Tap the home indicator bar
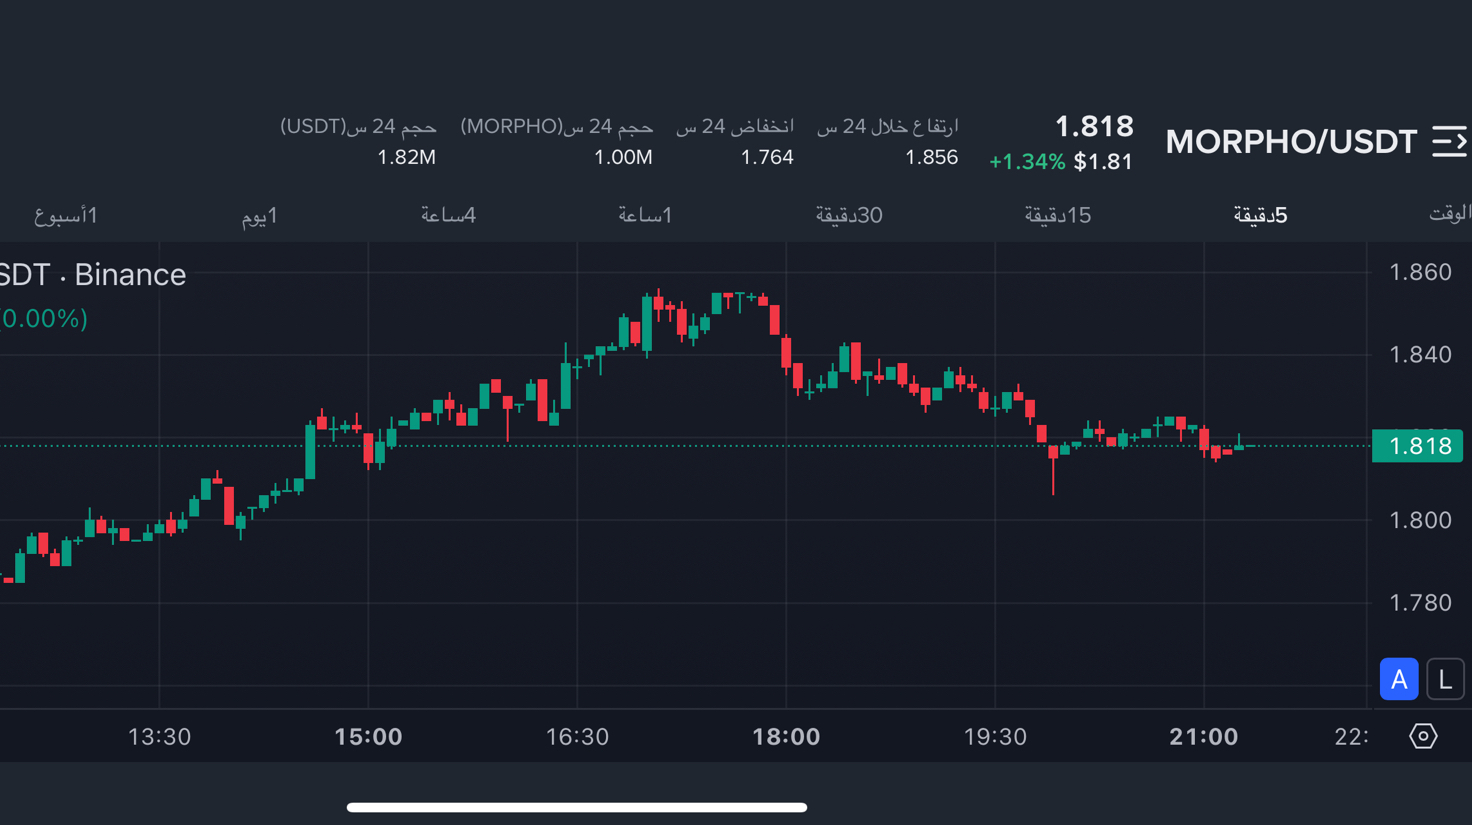Image resolution: width=1472 pixels, height=825 pixels. click(577, 807)
